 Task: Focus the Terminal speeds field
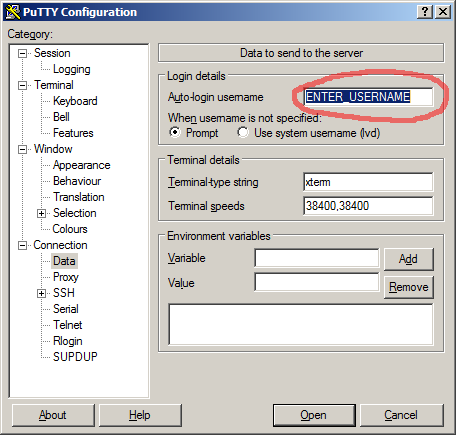point(368,206)
